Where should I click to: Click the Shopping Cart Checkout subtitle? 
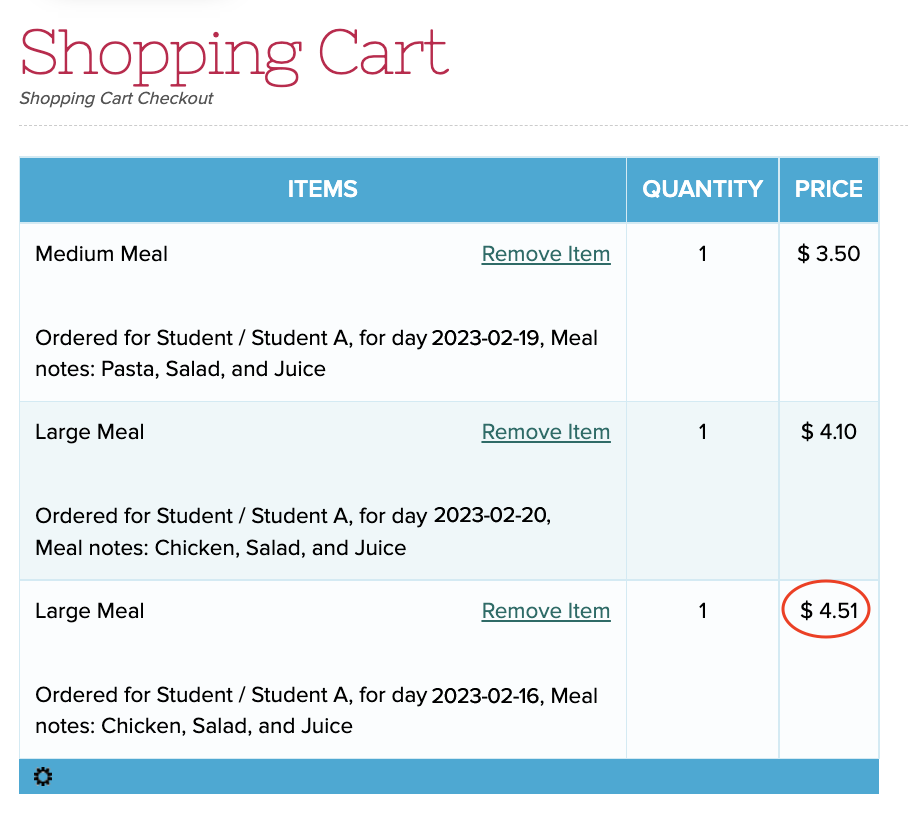pyautogui.click(x=116, y=98)
